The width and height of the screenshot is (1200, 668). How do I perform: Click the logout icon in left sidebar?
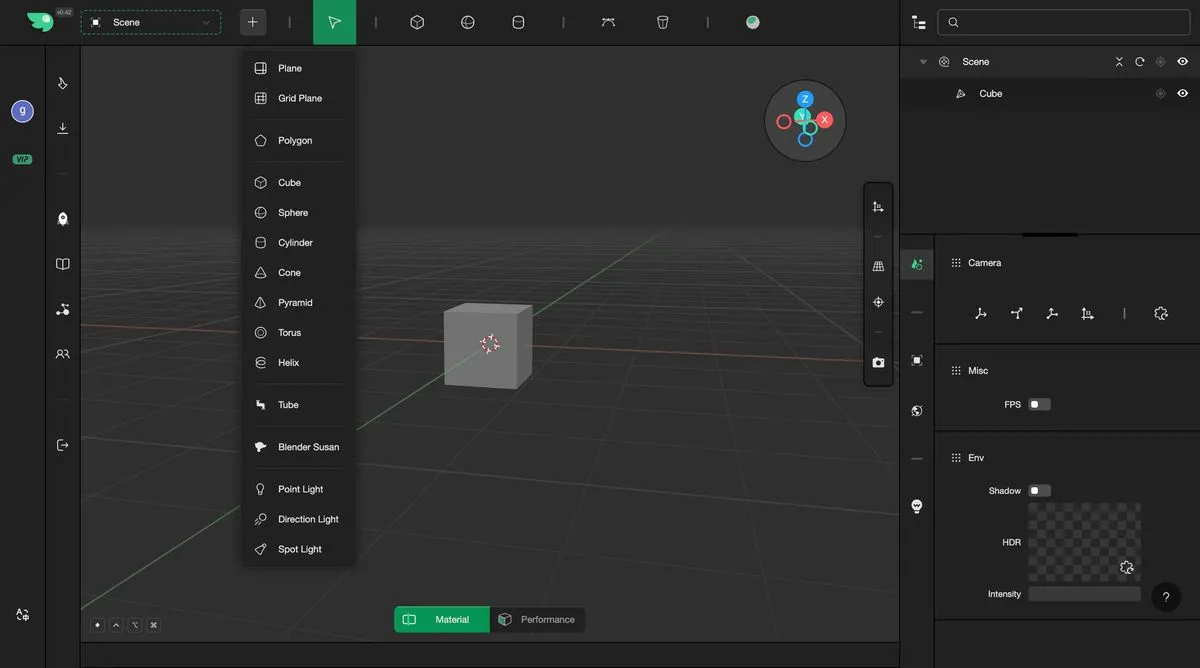[x=63, y=445]
